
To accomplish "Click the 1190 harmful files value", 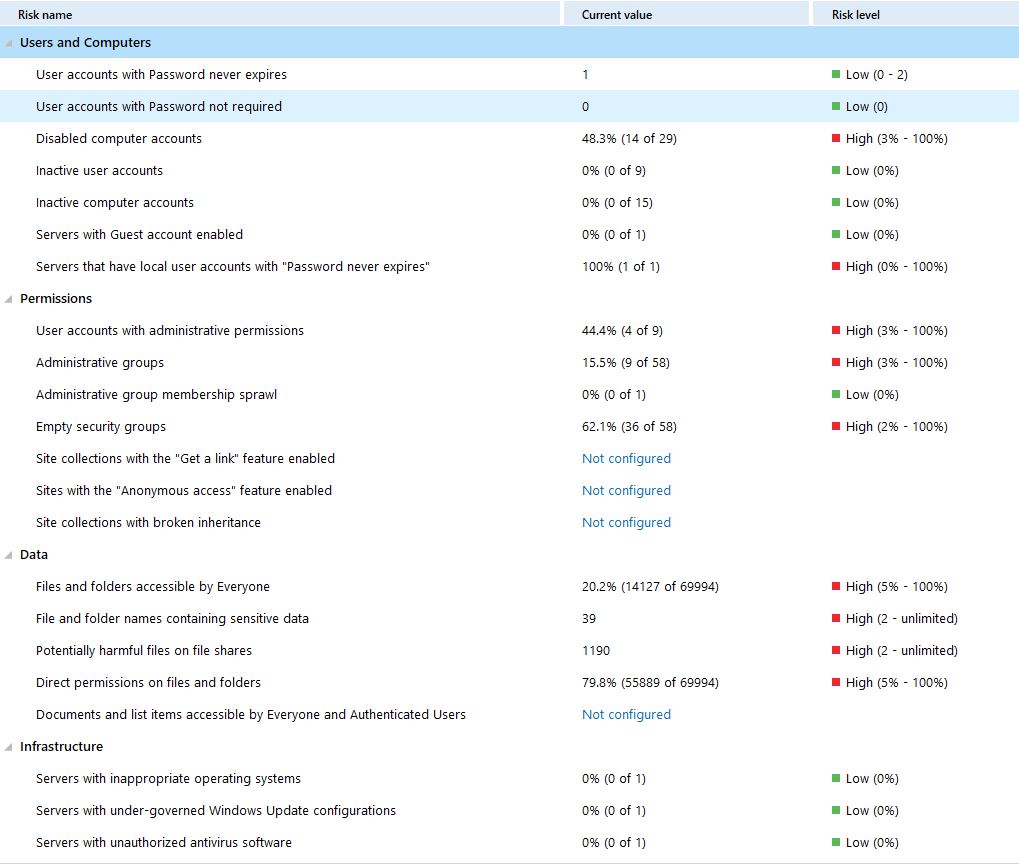I will tap(596, 650).
